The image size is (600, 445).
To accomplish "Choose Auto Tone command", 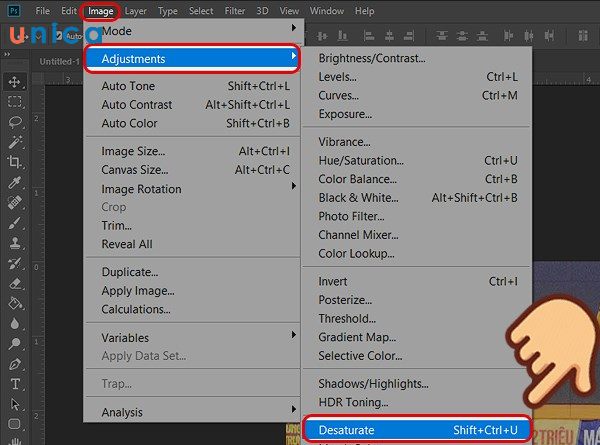I will click(x=192, y=86).
